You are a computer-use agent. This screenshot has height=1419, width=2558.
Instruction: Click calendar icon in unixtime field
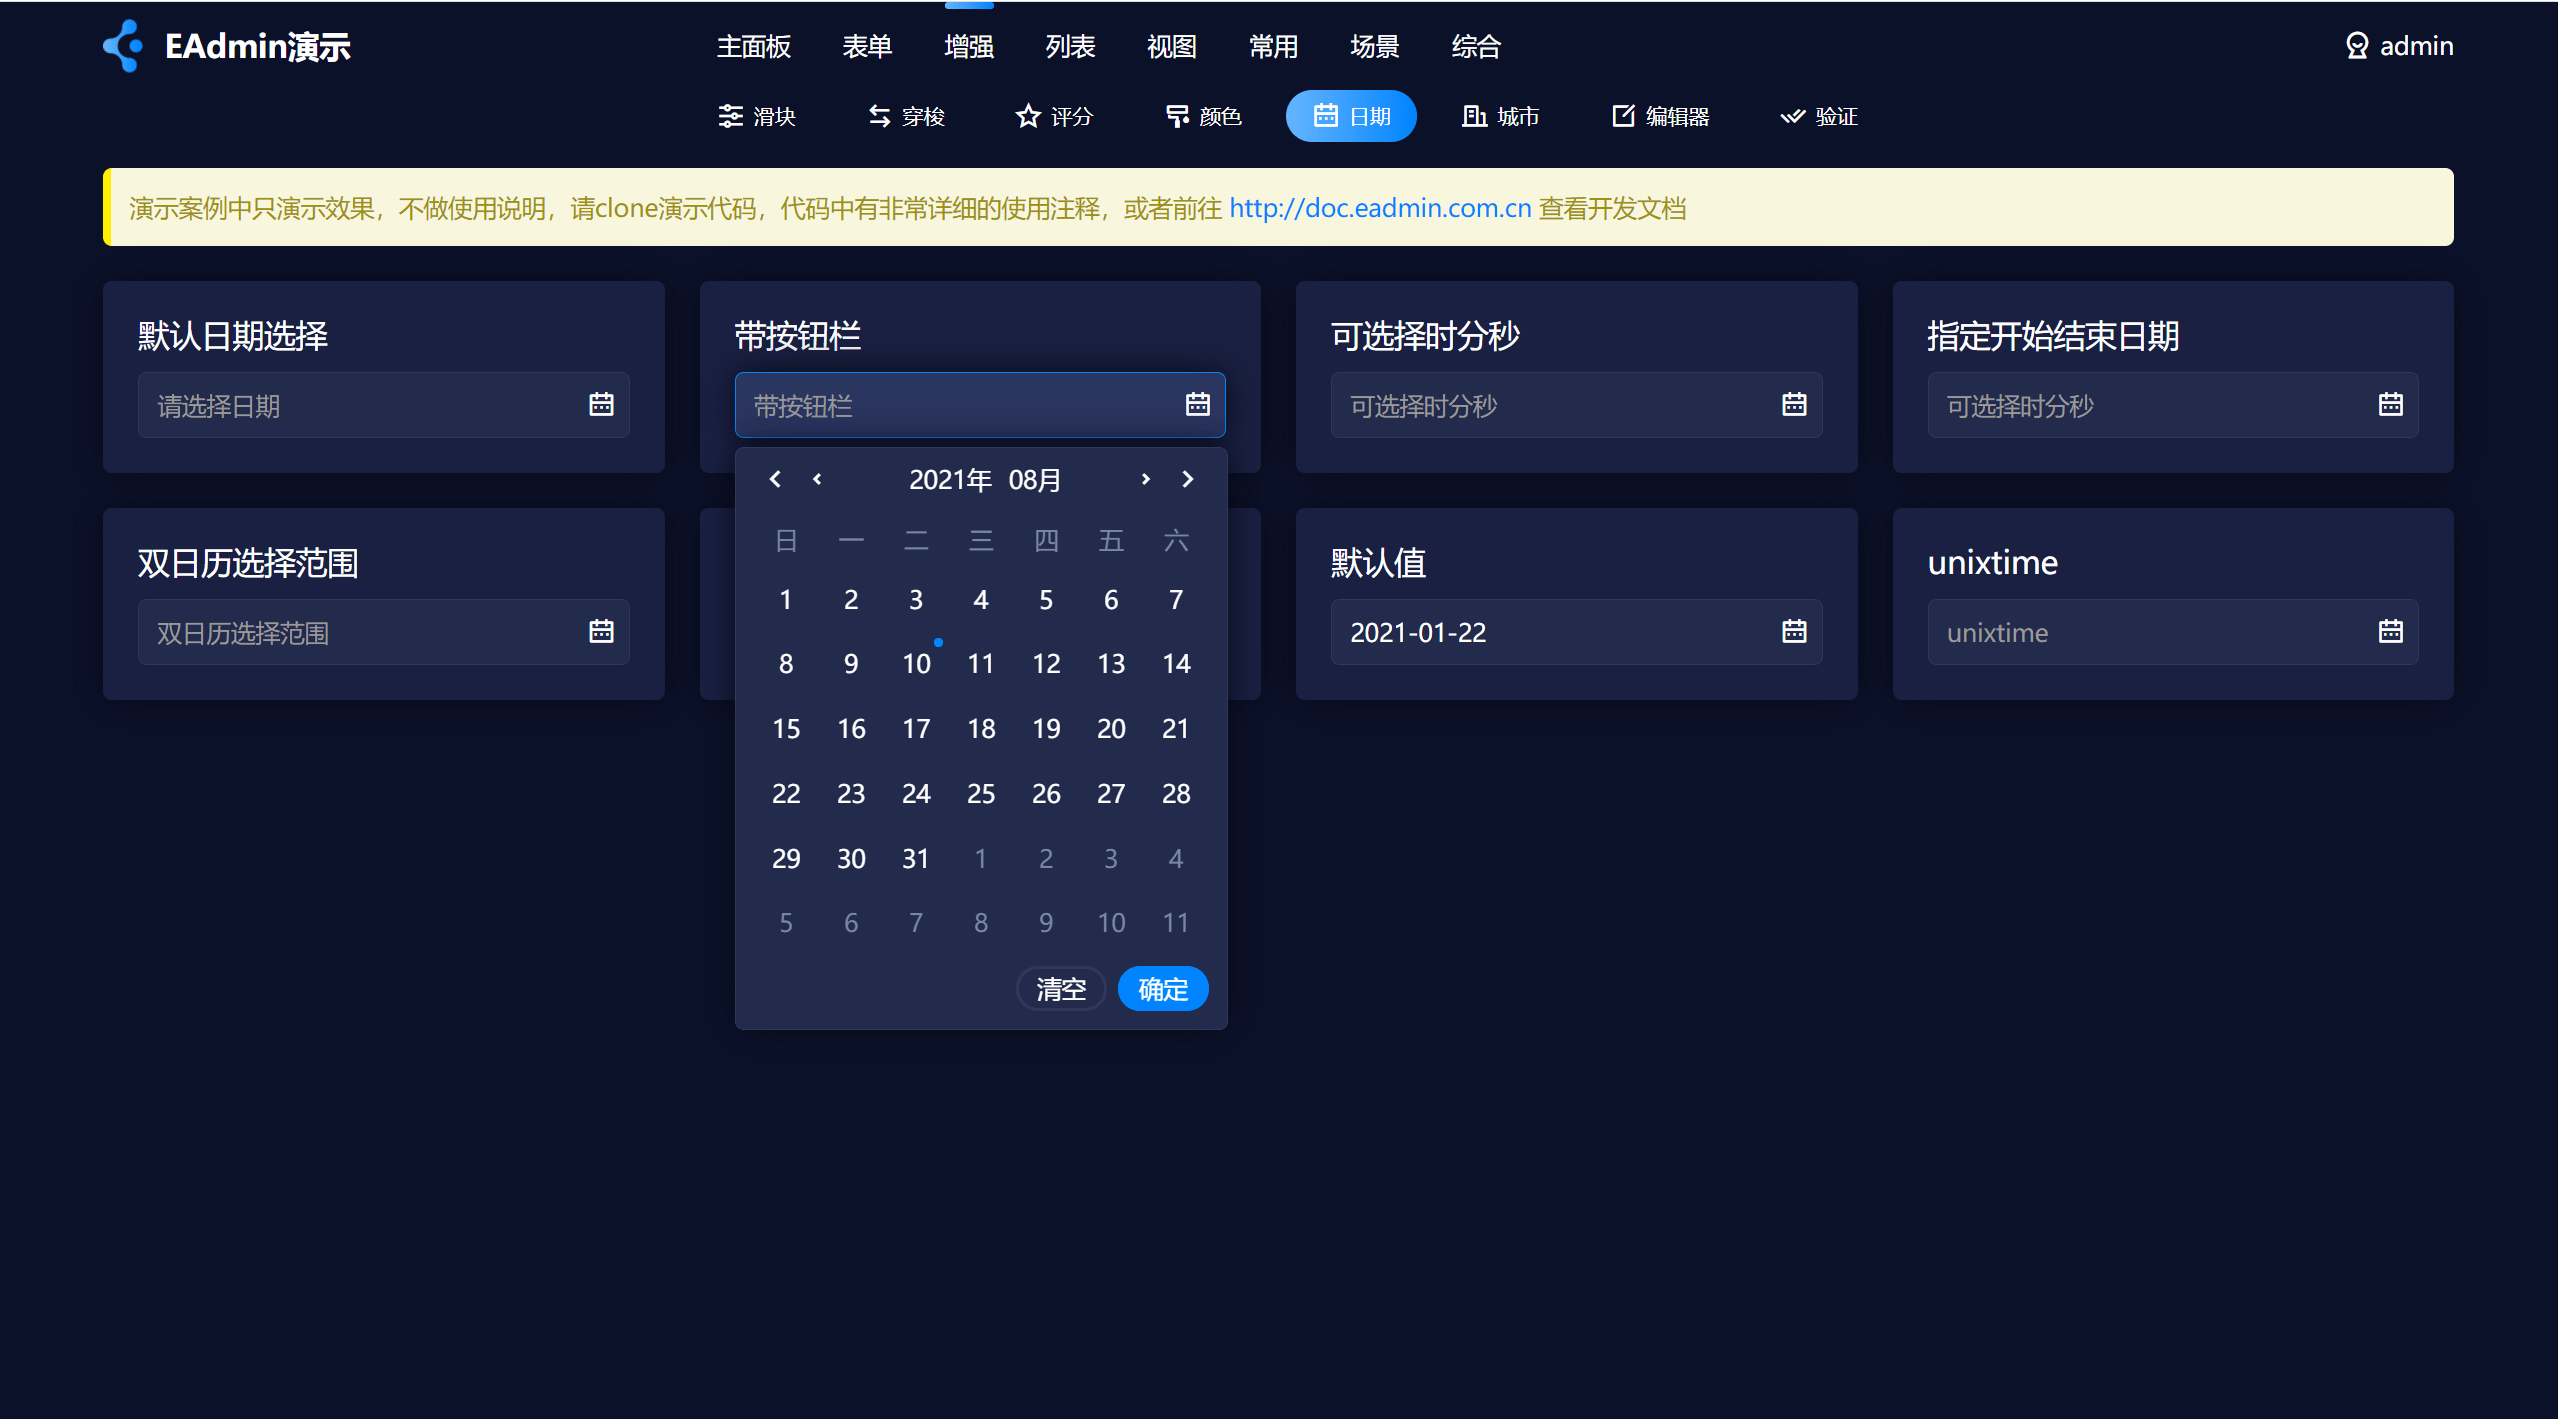(x=2390, y=631)
